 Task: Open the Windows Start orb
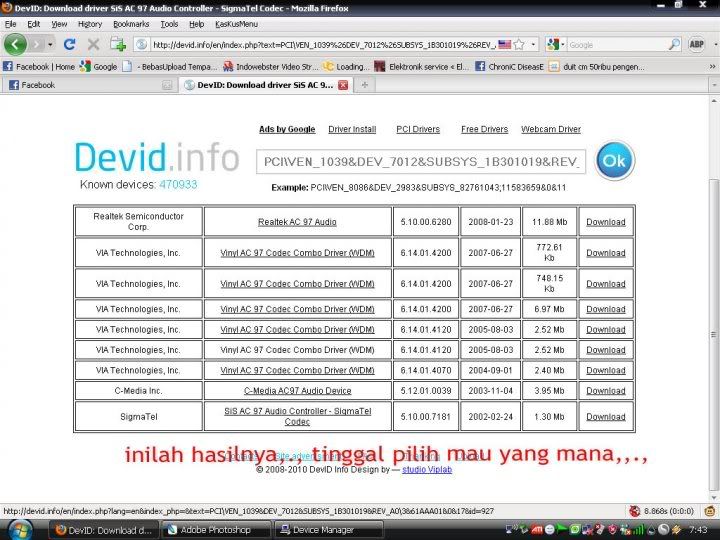coord(19,530)
